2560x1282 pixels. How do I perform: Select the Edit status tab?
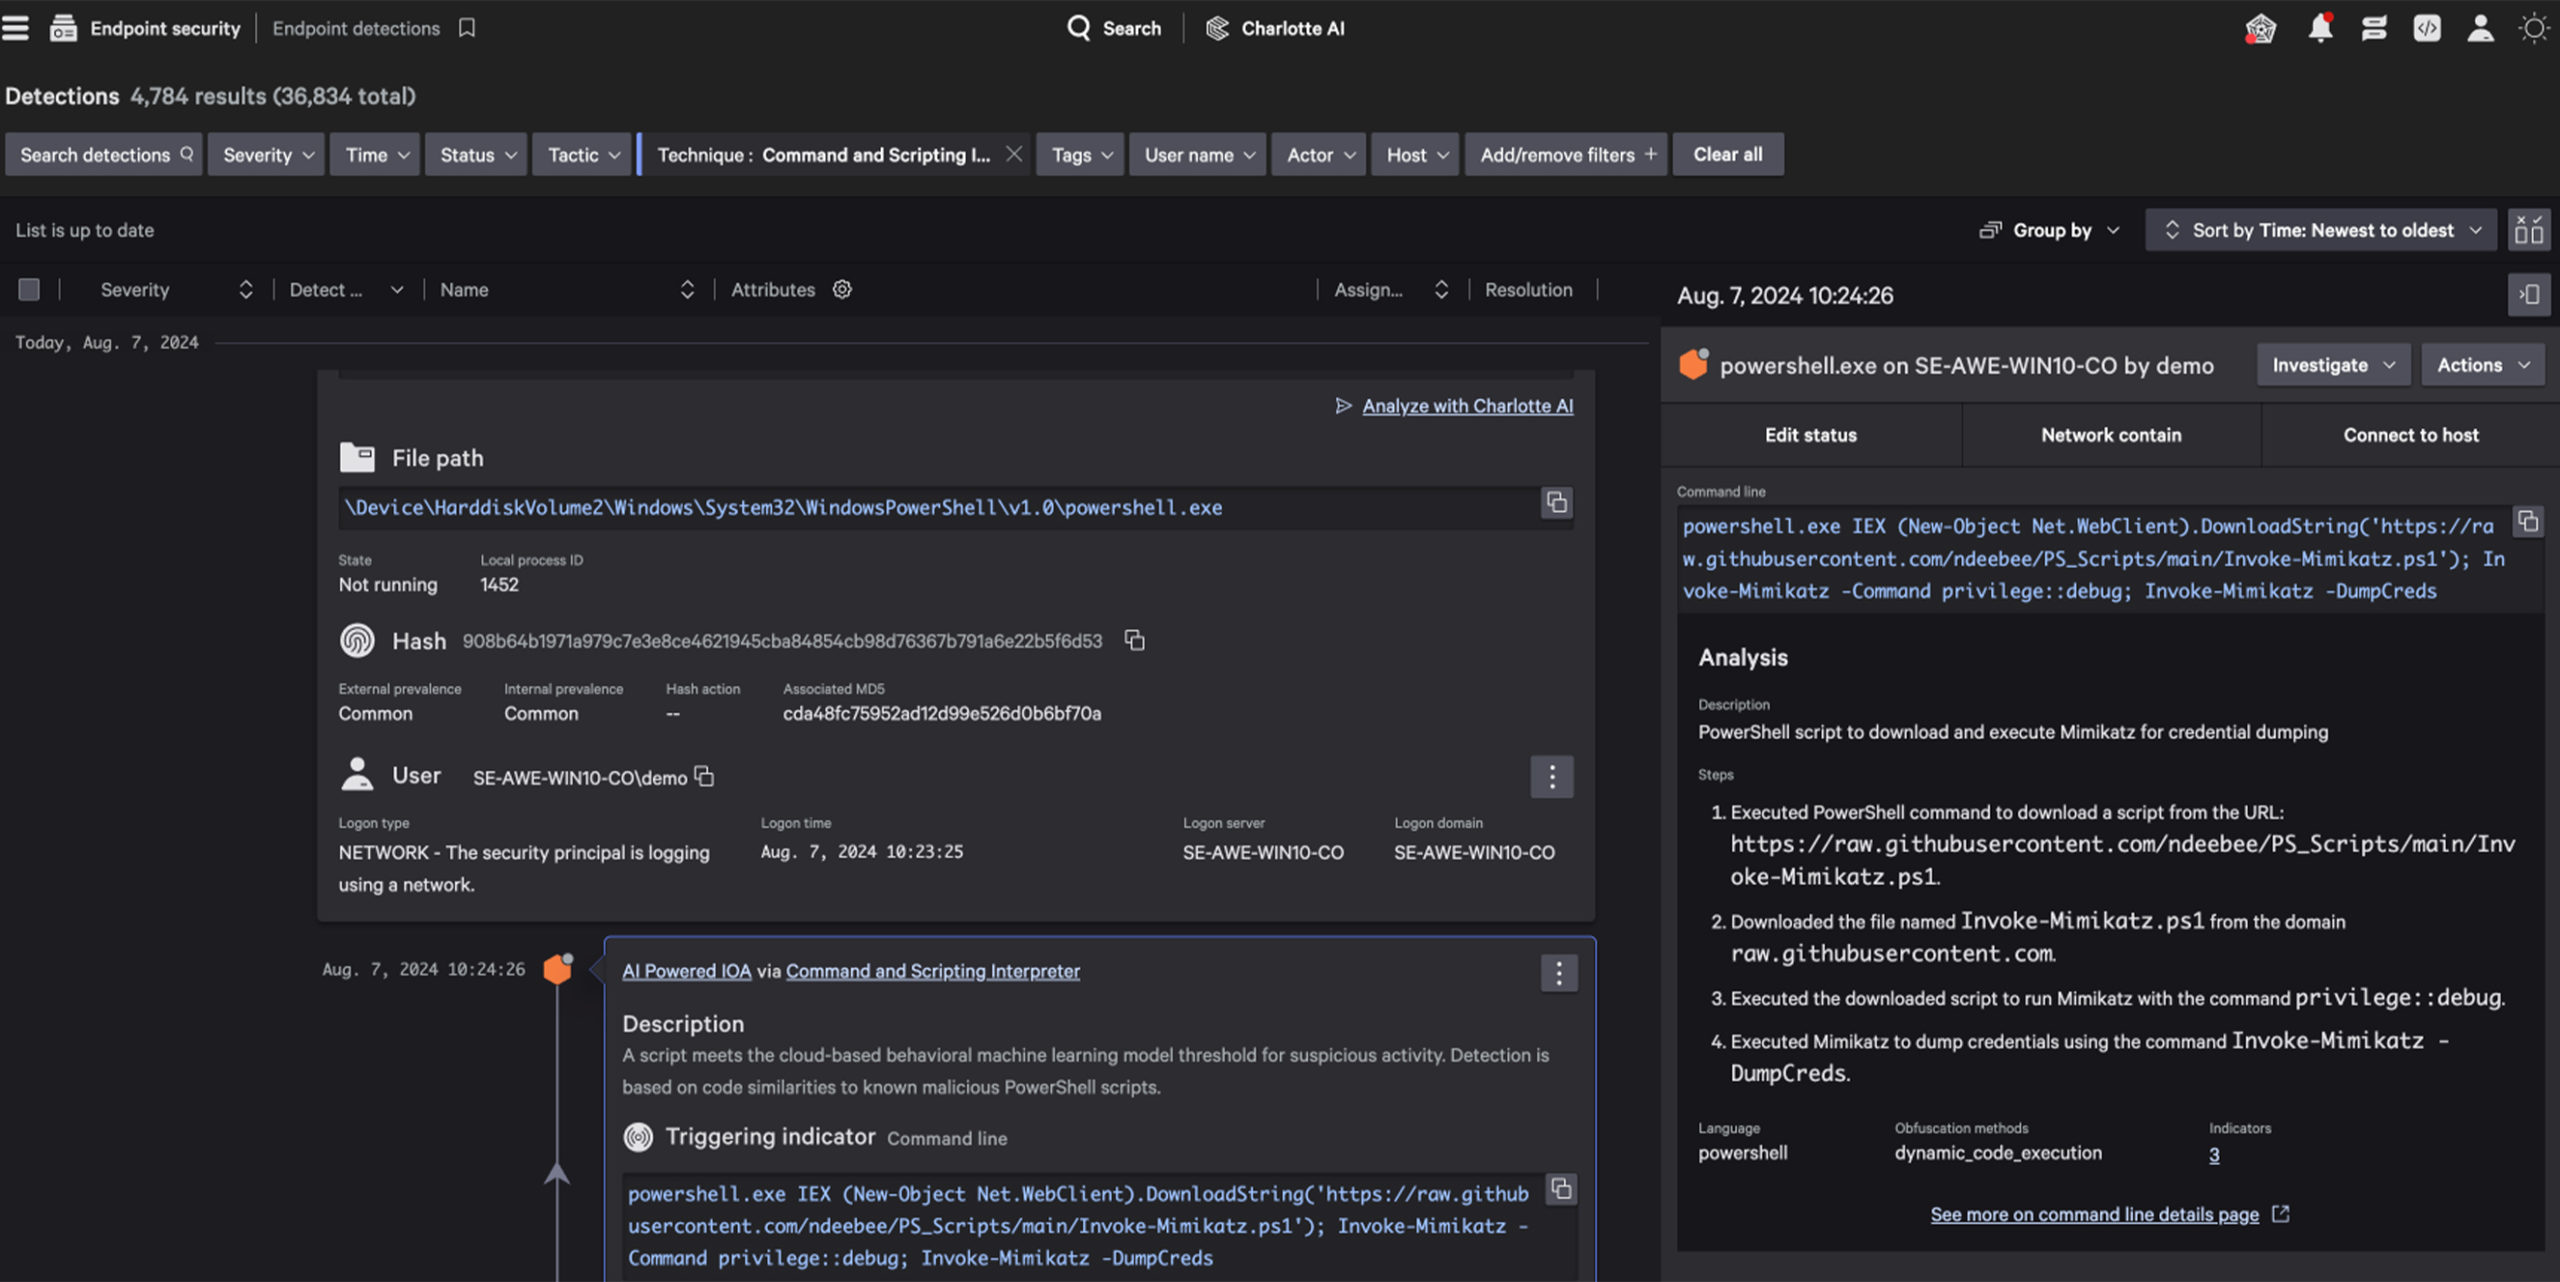(x=1811, y=435)
